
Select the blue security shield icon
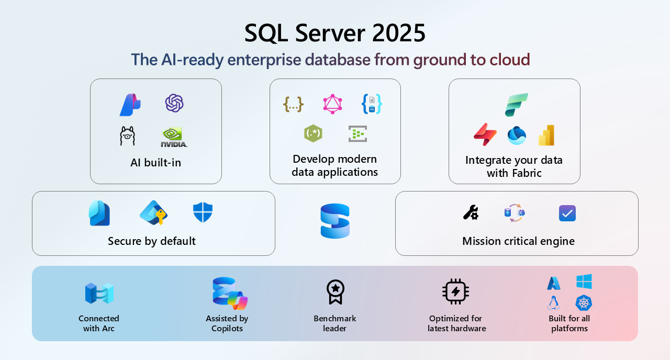point(203,212)
